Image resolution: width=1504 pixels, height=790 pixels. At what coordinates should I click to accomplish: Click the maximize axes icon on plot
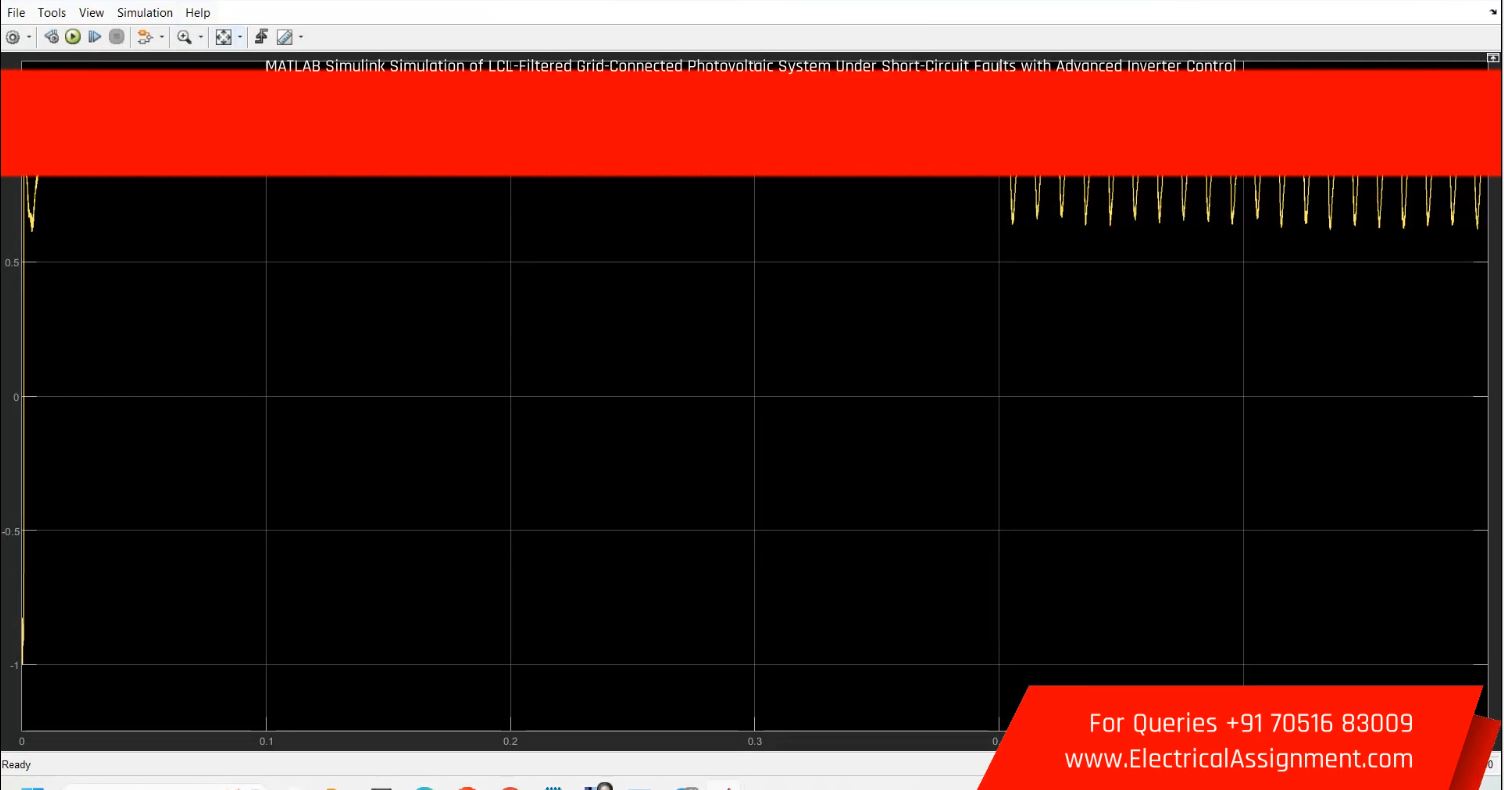(1494, 59)
